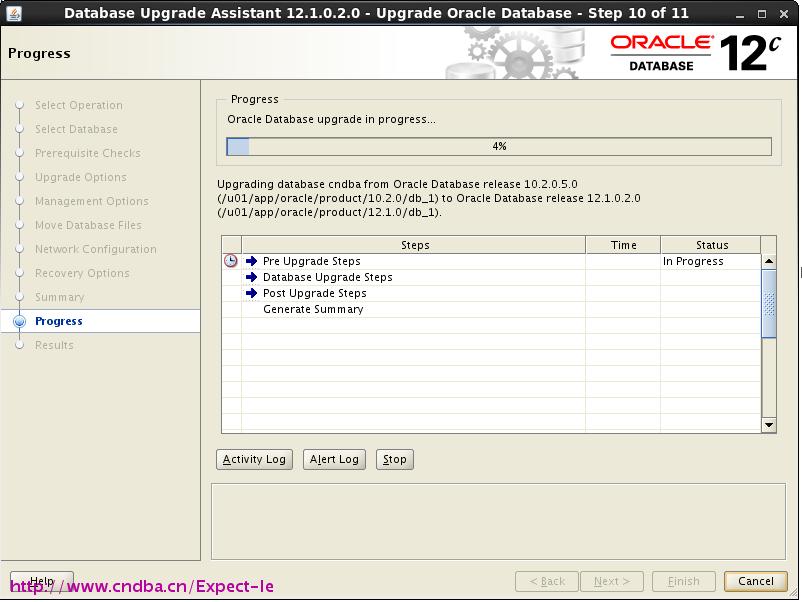Click the blue arrow next to Database Upgrade Steps
This screenshot has height=602, width=802.
click(x=251, y=277)
